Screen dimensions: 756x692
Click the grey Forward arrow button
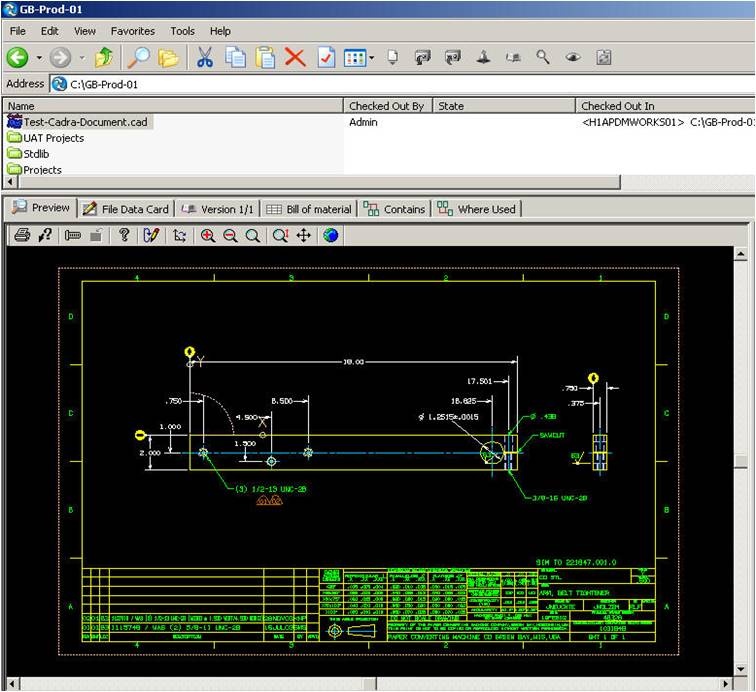tap(60, 58)
